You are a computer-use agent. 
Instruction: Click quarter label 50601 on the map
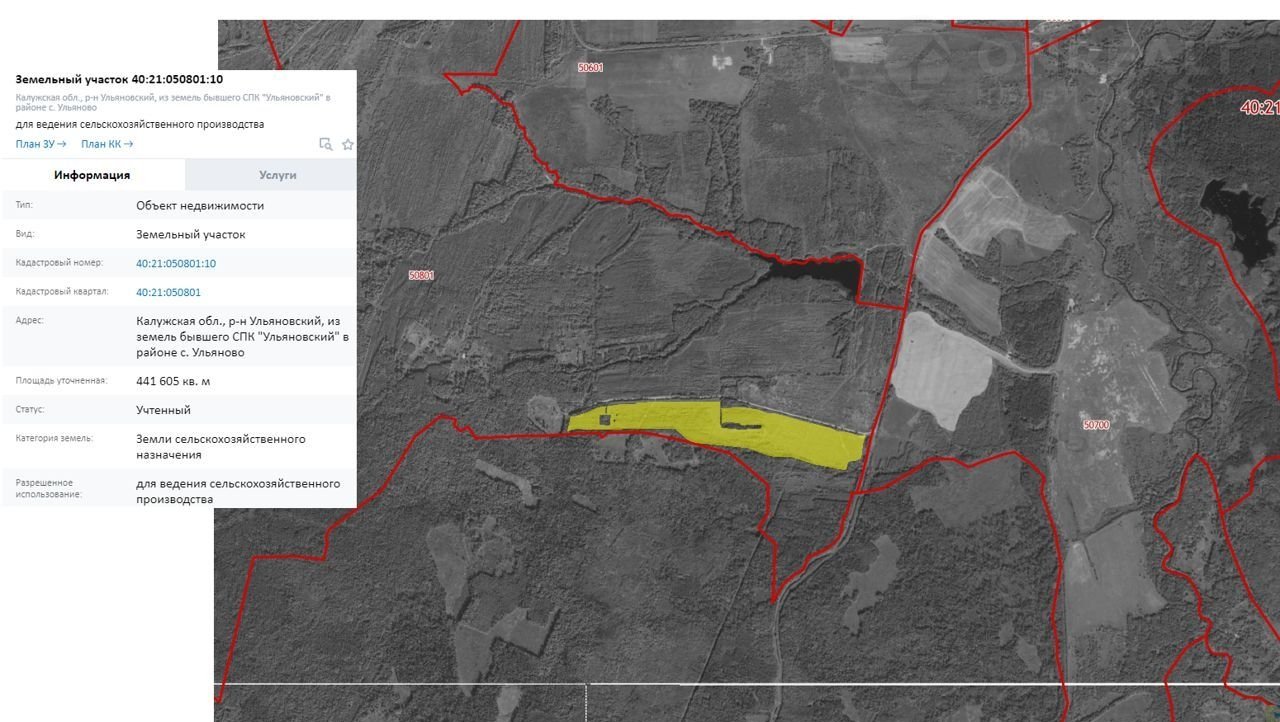tap(590, 68)
